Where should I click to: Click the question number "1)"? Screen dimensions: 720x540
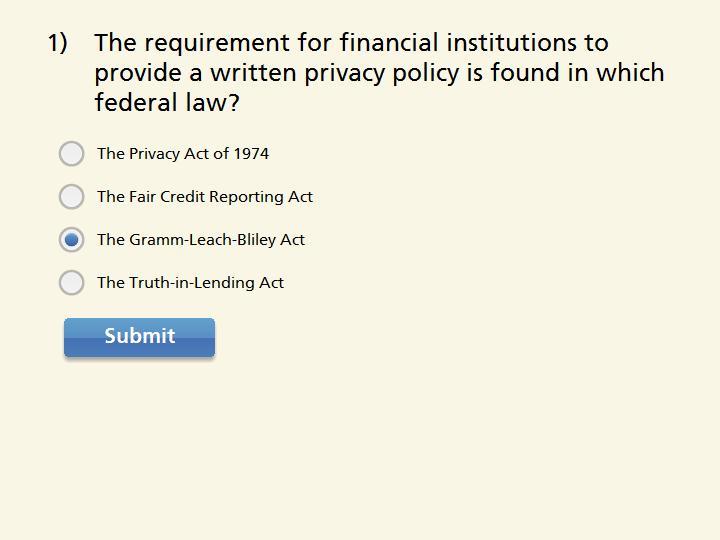pyautogui.click(x=57, y=43)
